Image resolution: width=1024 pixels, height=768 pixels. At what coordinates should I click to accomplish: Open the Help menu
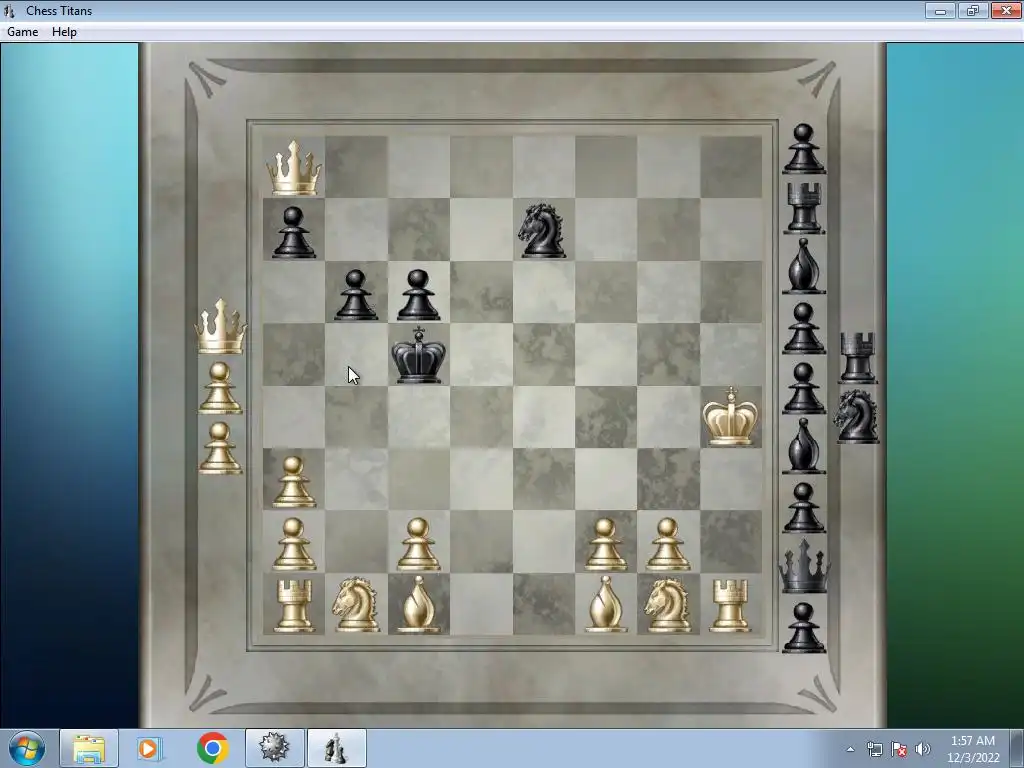(64, 31)
